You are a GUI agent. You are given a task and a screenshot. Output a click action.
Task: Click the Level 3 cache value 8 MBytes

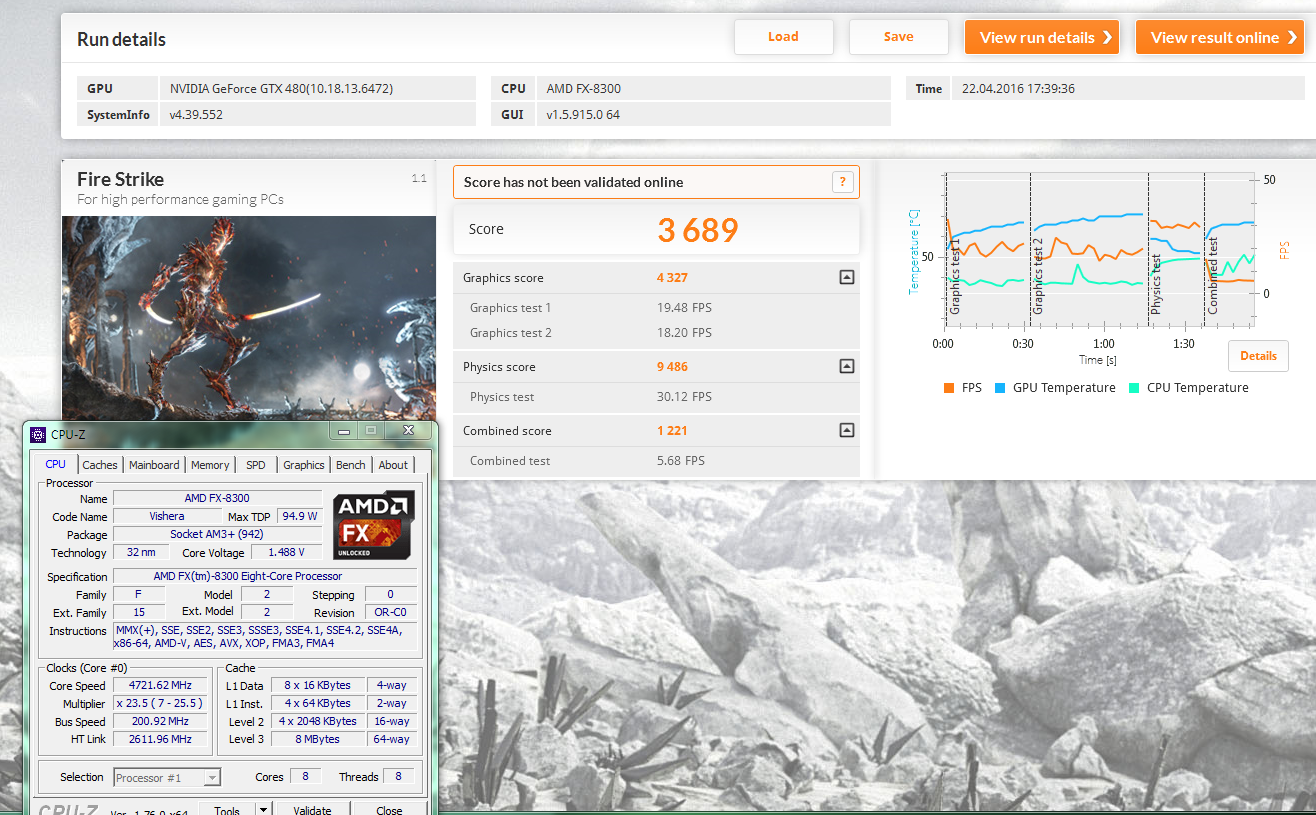point(318,739)
